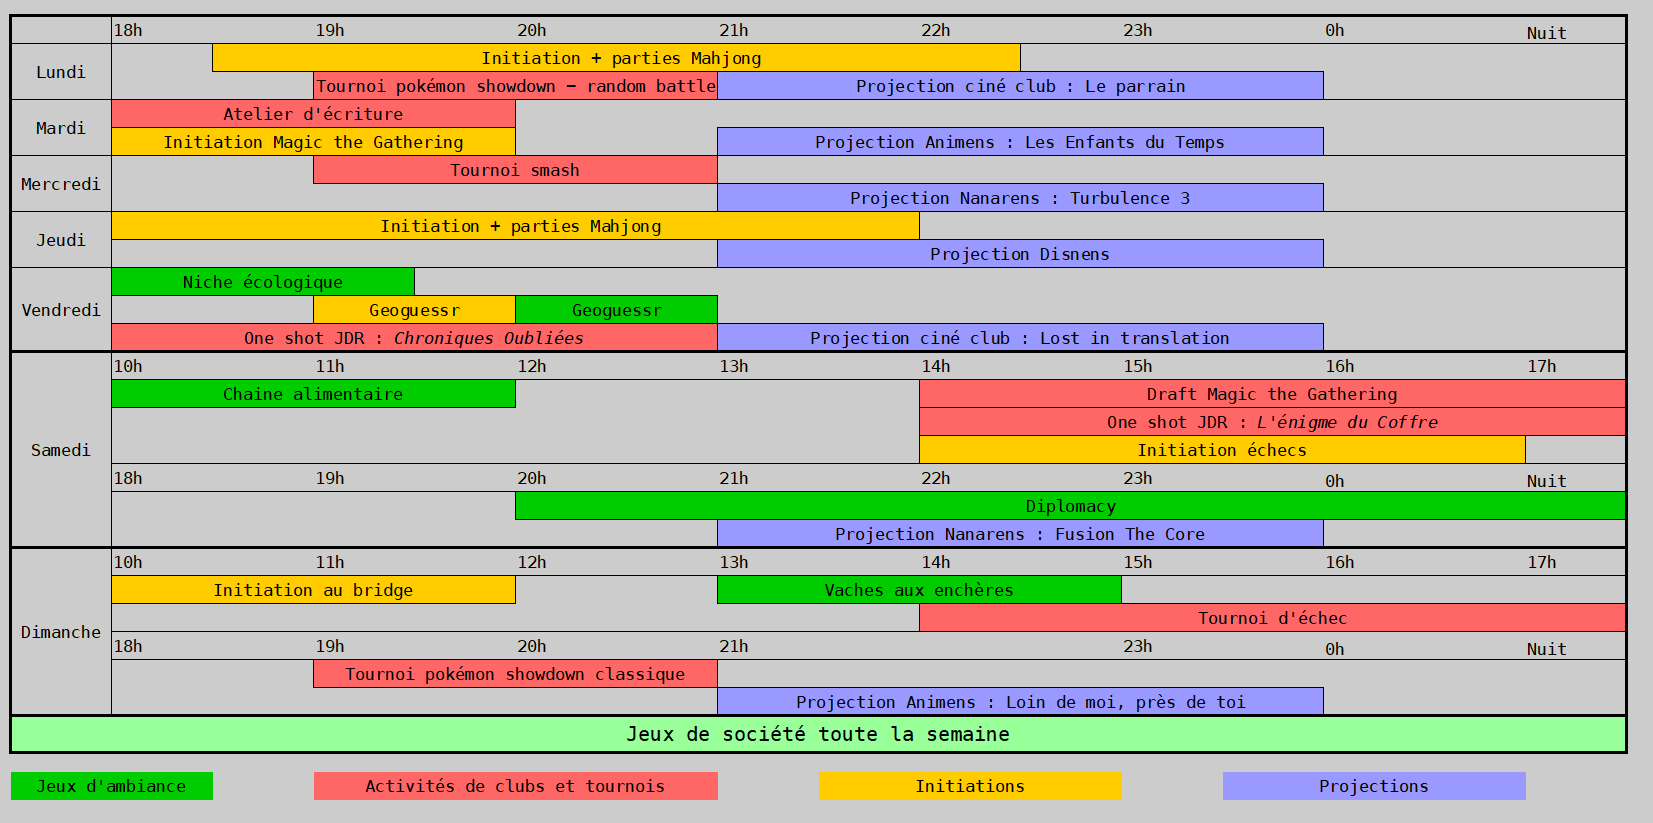Select Draft Magic the Gathering event

[1272, 394]
